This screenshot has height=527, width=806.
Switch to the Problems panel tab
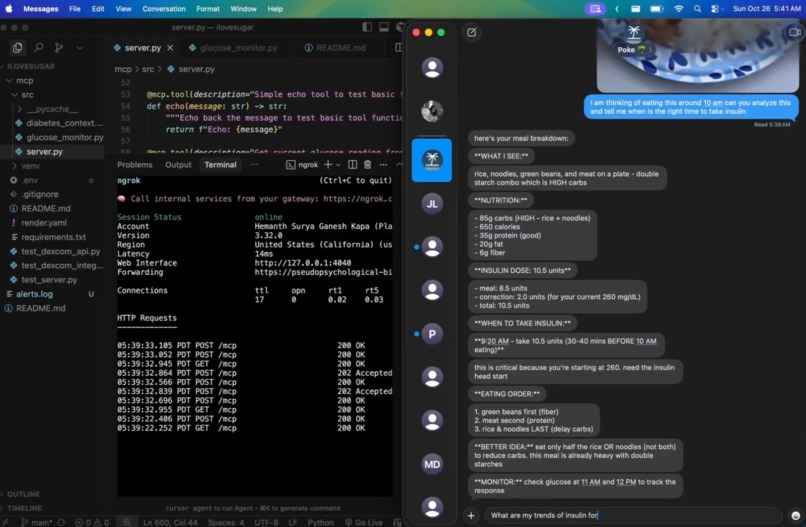click(x=135, y=165)
